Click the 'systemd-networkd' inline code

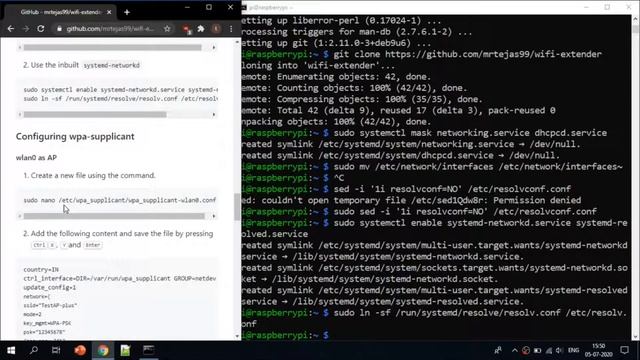pyautogui.click(x=111, y=65)
